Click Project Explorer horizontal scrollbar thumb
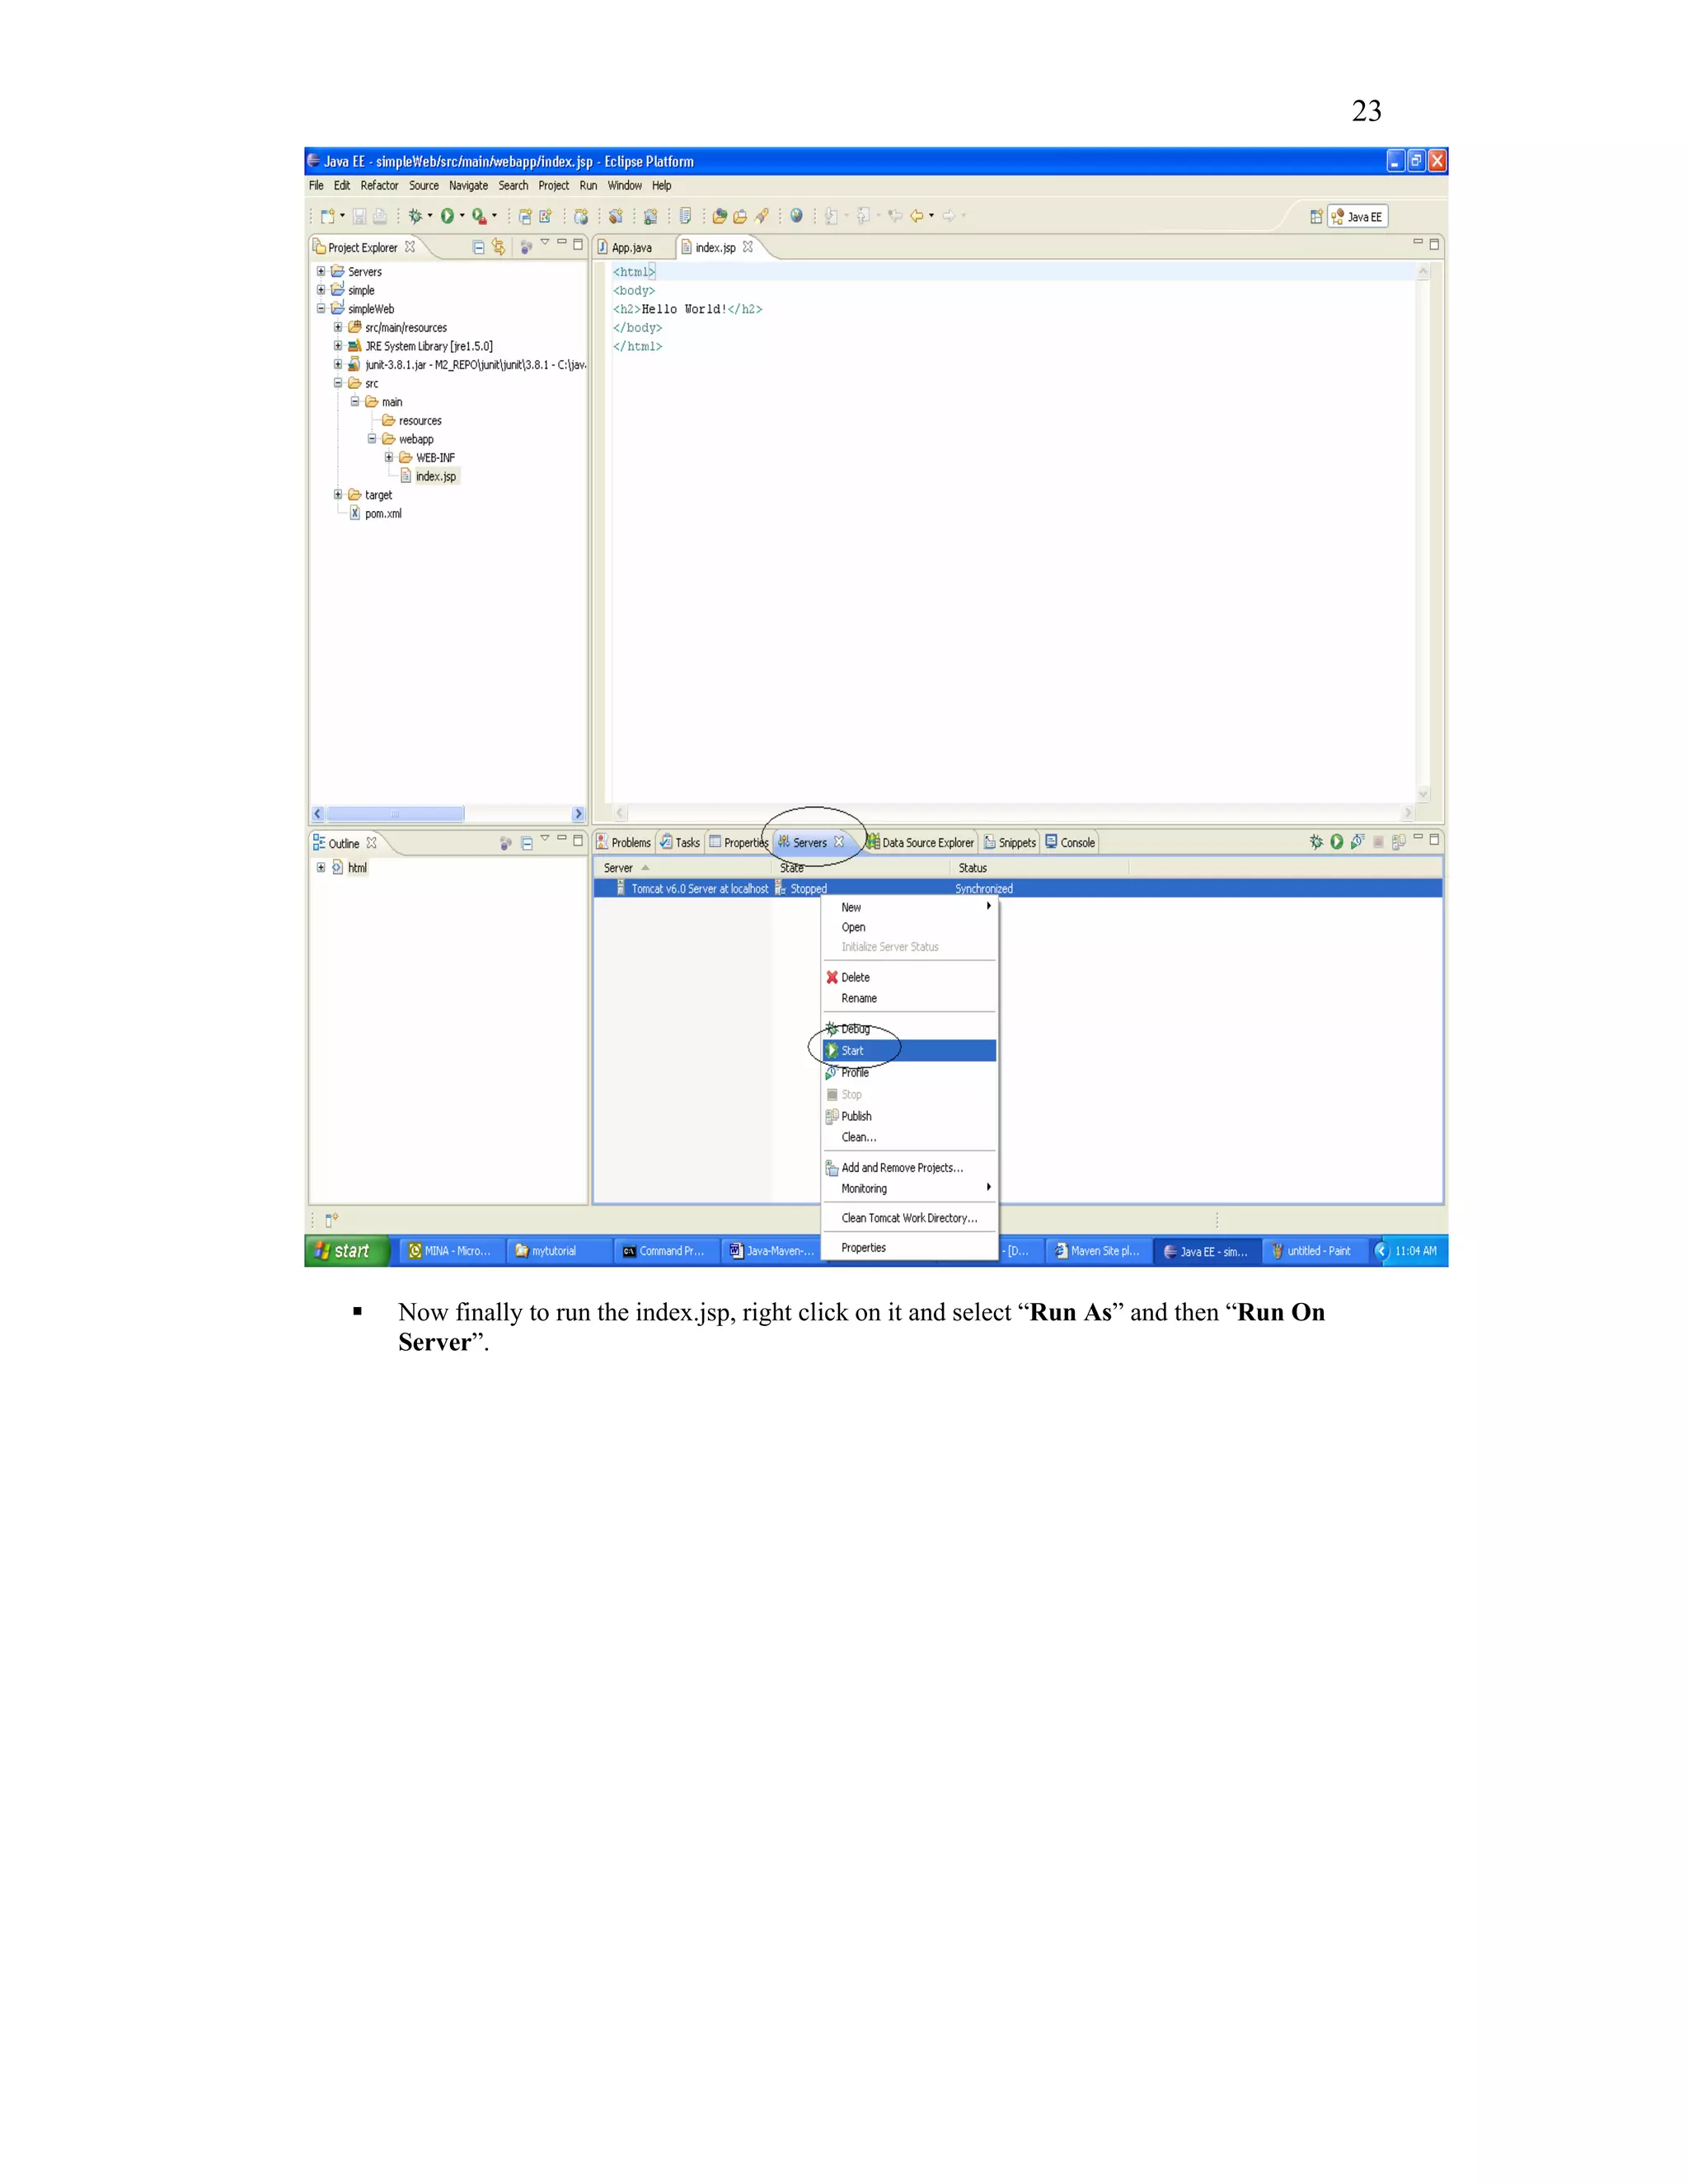This screenshot has width=1688, height=2184. [x=395, y=814]
